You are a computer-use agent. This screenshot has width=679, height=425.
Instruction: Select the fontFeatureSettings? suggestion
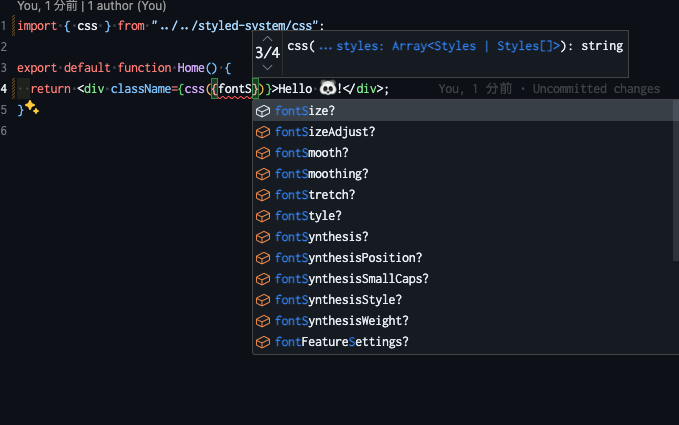click(x=463, y=342)
